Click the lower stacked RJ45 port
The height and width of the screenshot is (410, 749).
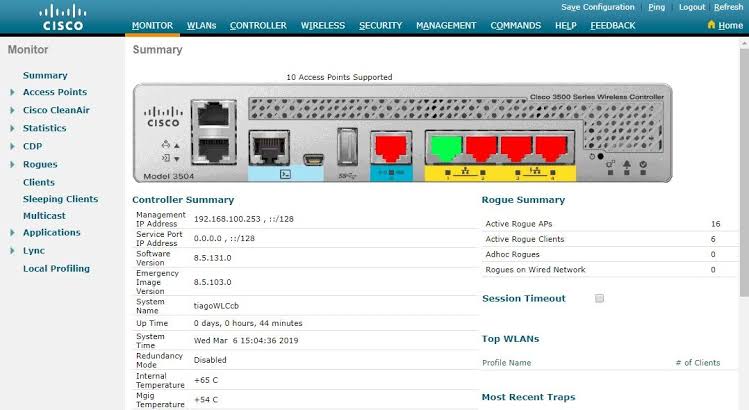click(x=214, y=148)
